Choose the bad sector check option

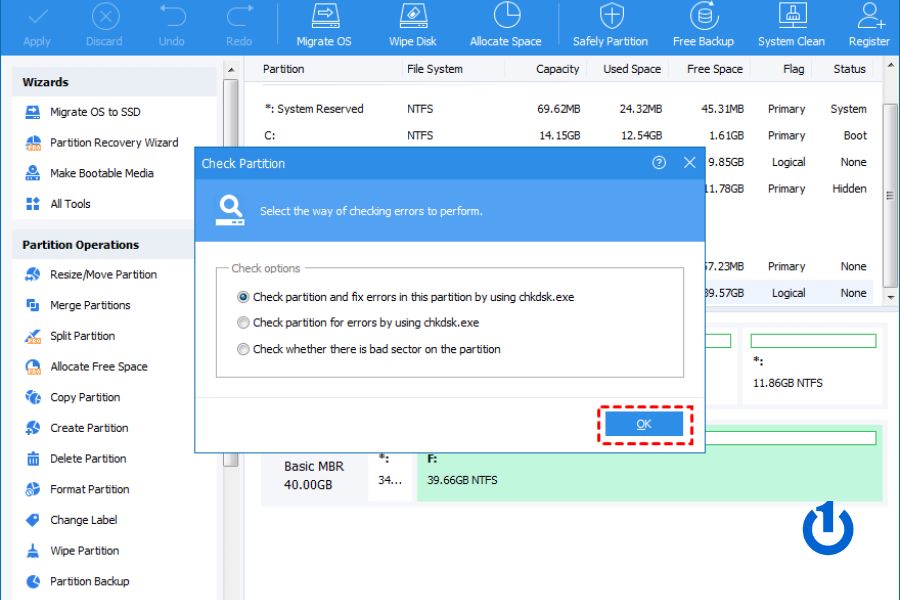coord(243,349)
